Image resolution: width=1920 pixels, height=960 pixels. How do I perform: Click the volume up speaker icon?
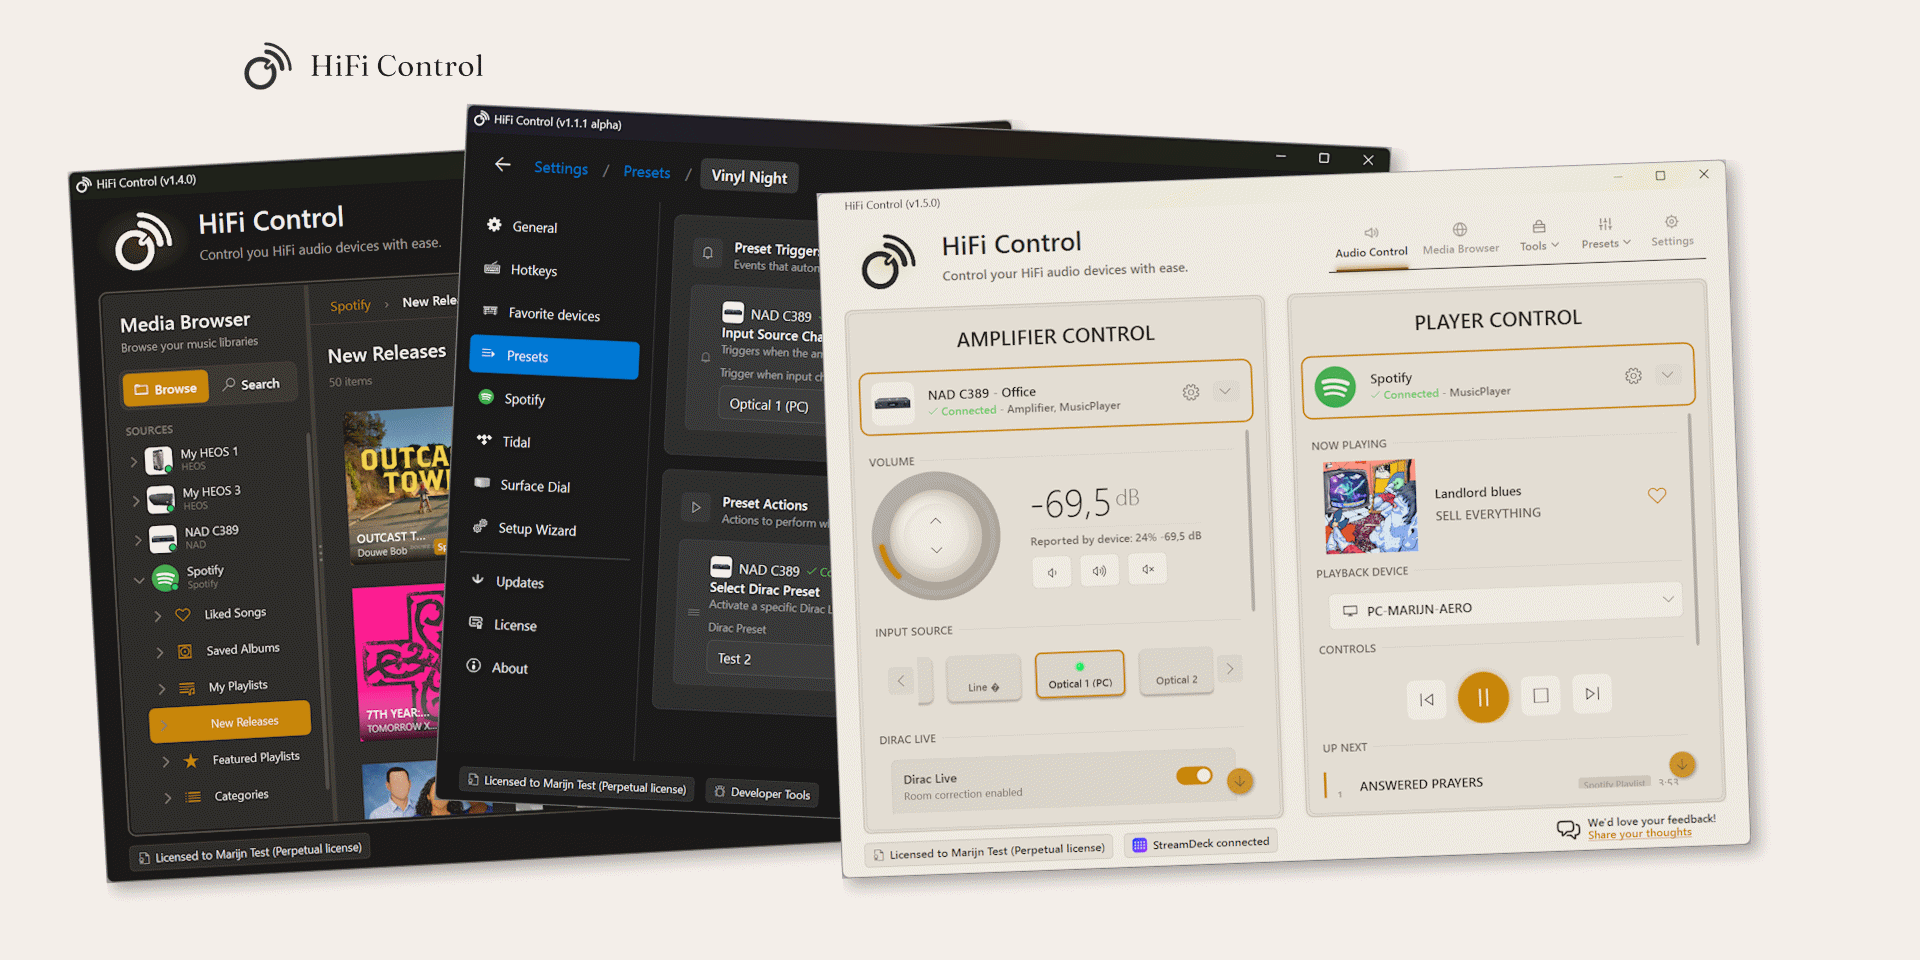click(1099, 571)
